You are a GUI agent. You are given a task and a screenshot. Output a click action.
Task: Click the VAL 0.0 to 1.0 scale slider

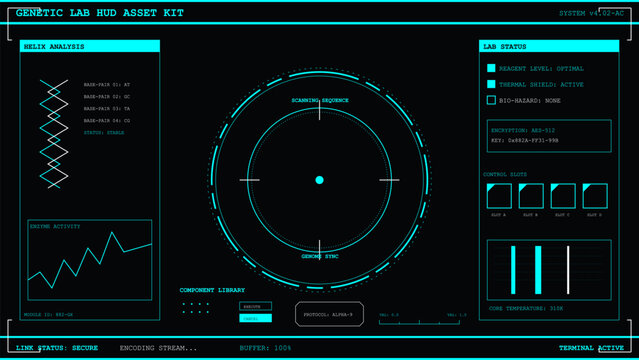(419, 322)
